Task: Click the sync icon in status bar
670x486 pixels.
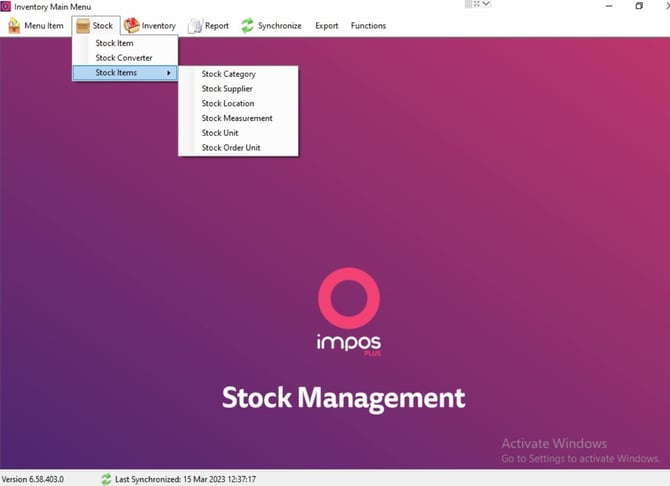Action: 106,479
